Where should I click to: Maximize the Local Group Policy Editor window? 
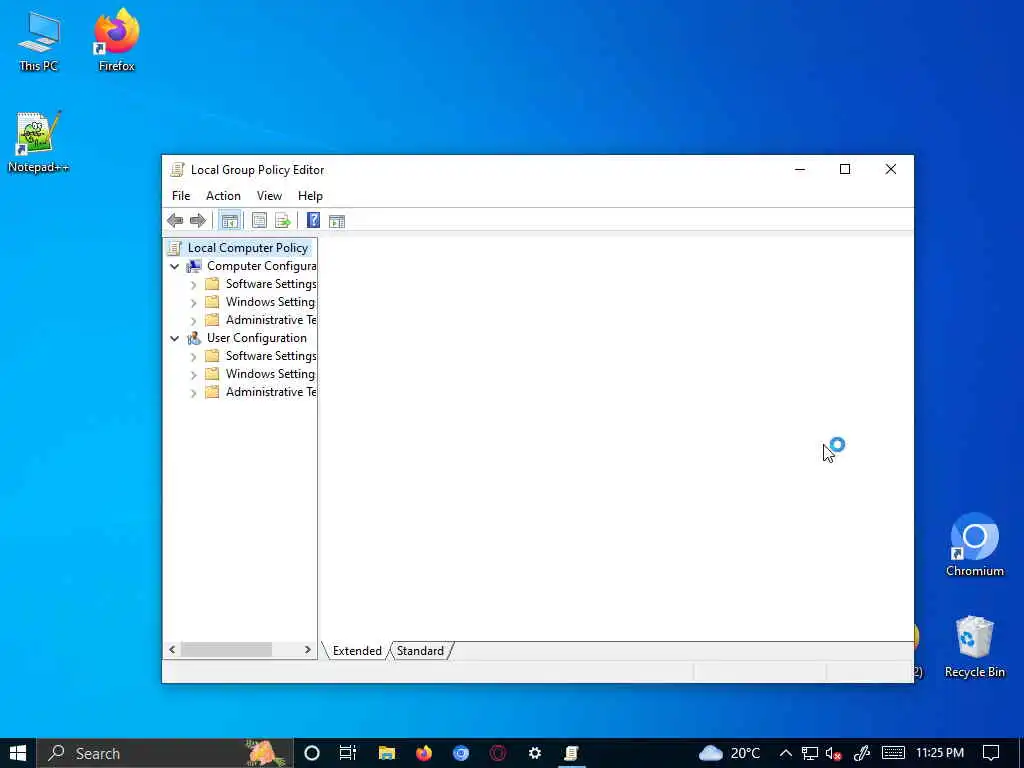pyautogui.click(x=845, y=170)
